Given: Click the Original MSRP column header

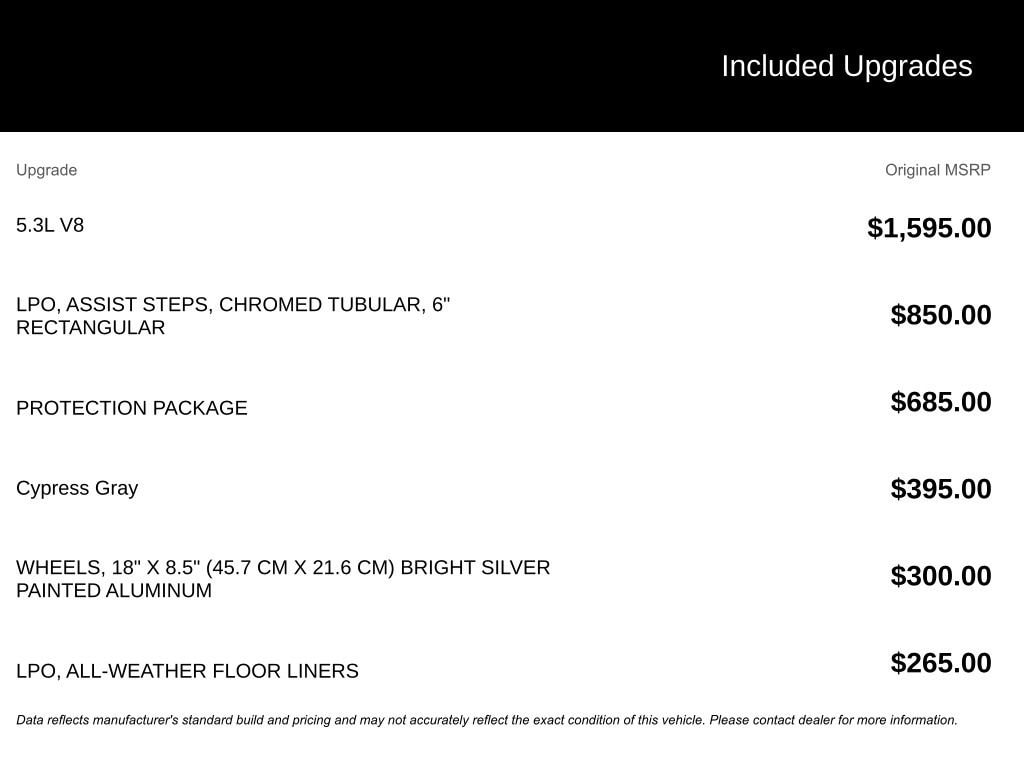Looking at the screenshot, I should pyautogui.click(x=937, y=170).
